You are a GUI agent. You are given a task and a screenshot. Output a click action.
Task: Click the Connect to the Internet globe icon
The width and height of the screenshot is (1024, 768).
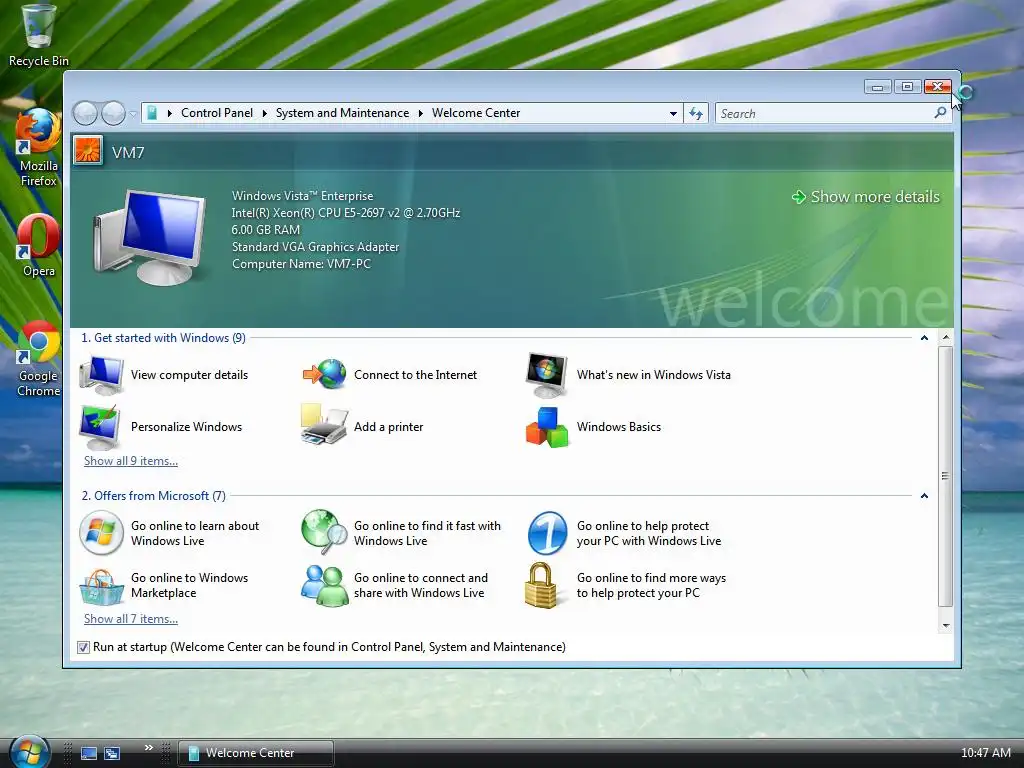pos(324,374)
